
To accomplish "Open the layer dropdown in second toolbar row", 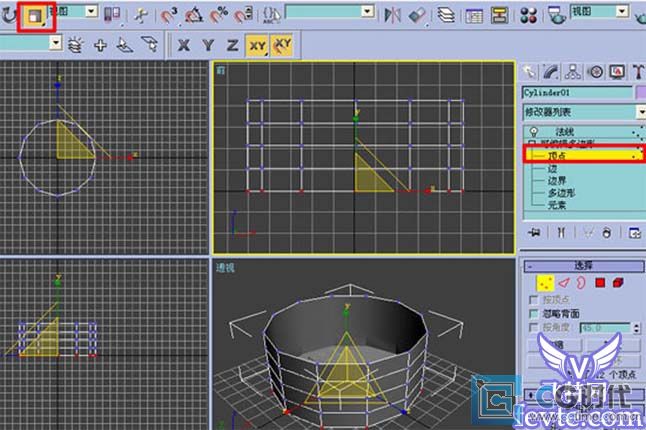I will 56,42.
